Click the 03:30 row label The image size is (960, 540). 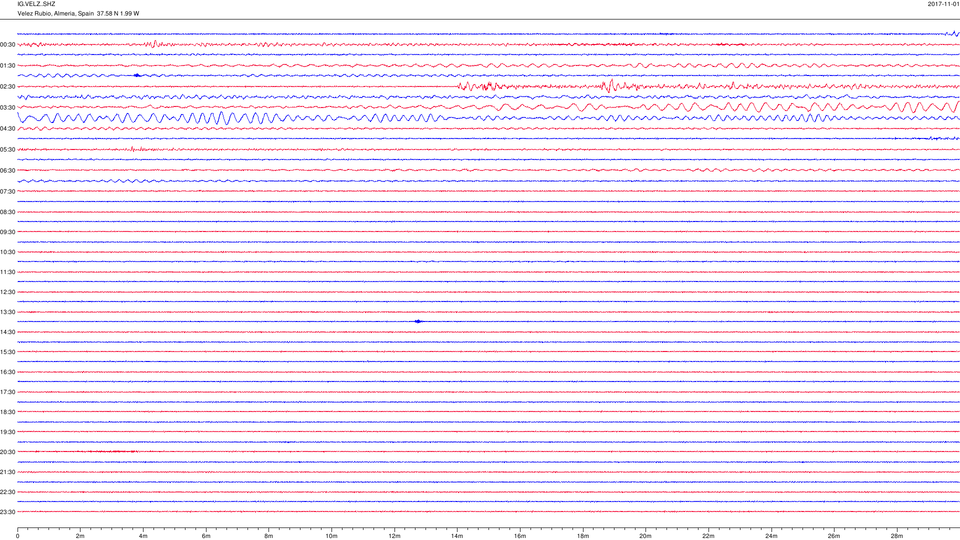8,108
